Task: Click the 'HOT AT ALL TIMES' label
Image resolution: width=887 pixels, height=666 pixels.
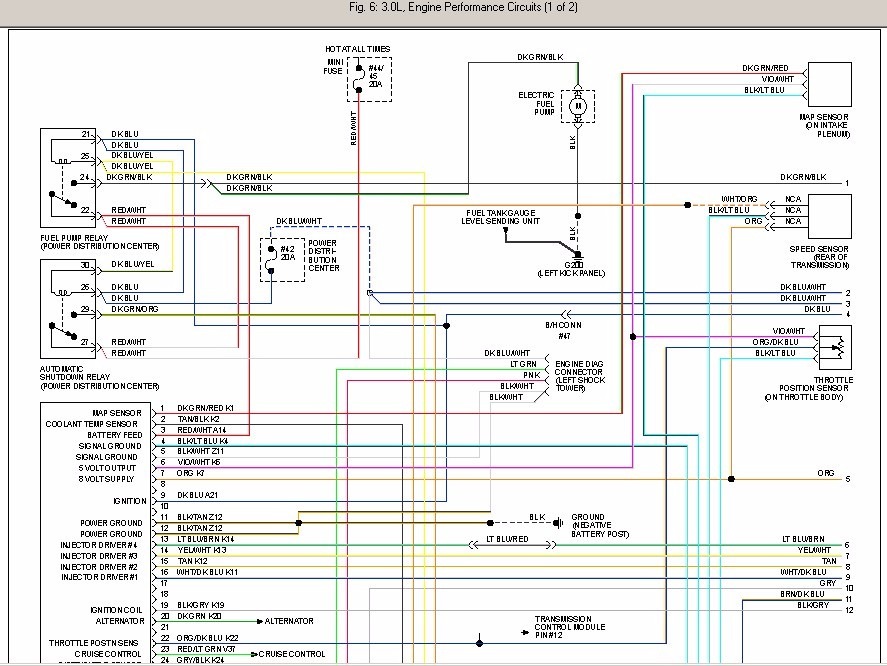Action: (358, 49)
